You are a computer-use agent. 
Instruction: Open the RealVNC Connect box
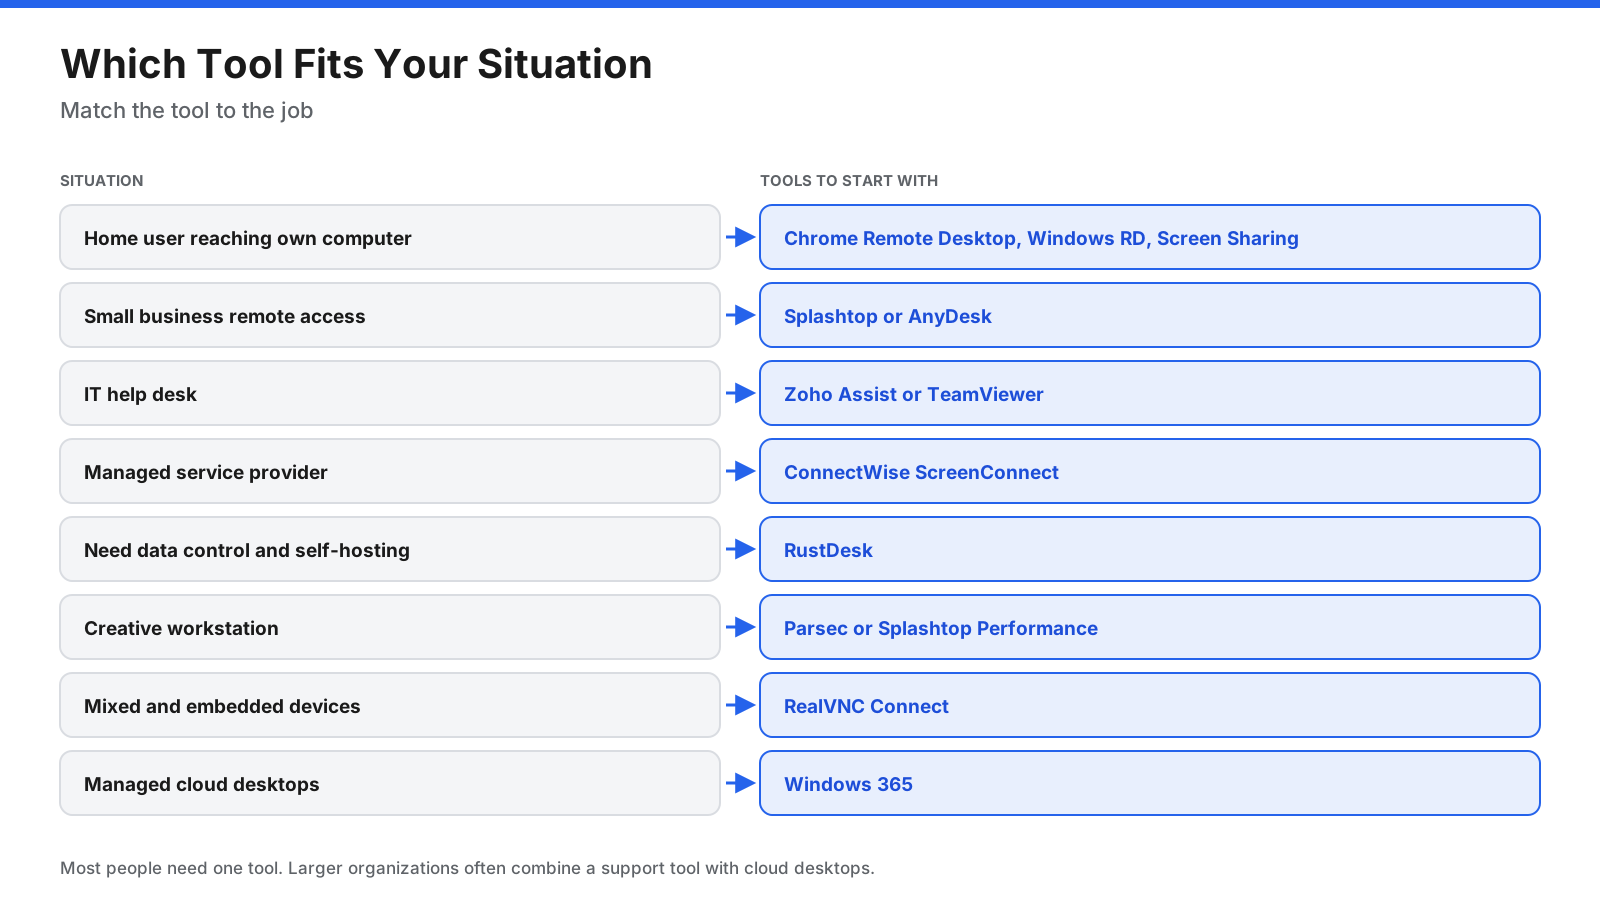point(1150,705)
